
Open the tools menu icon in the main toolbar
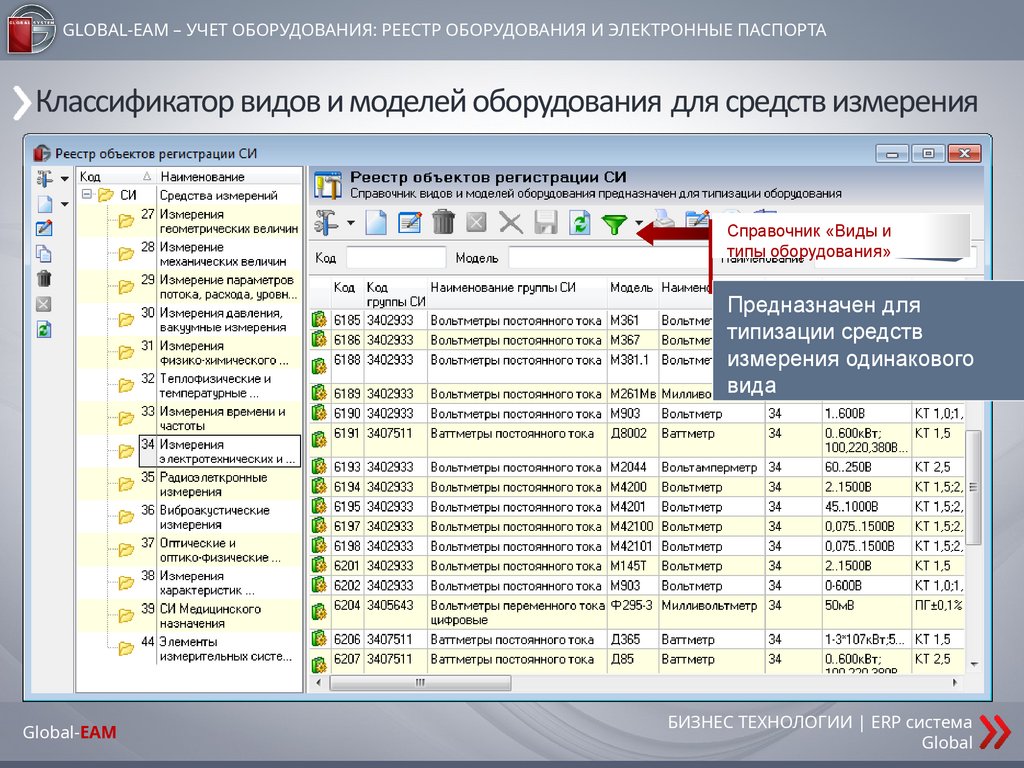[327, 223]
